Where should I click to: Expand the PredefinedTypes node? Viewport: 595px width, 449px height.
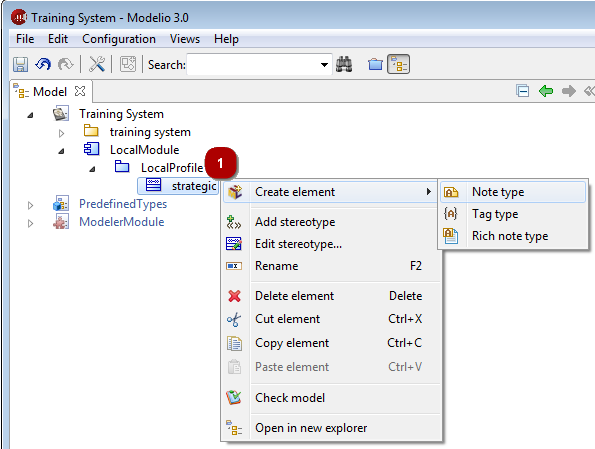pos(30,205)
